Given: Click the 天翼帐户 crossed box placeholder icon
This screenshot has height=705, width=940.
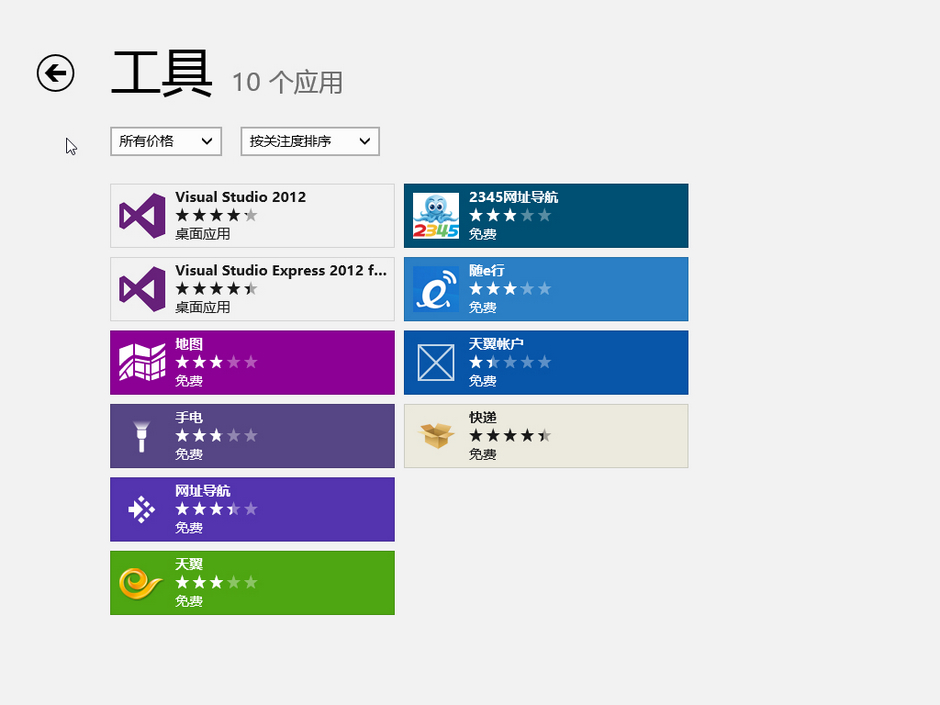Looking at the screenshot, I should (436, 363).
